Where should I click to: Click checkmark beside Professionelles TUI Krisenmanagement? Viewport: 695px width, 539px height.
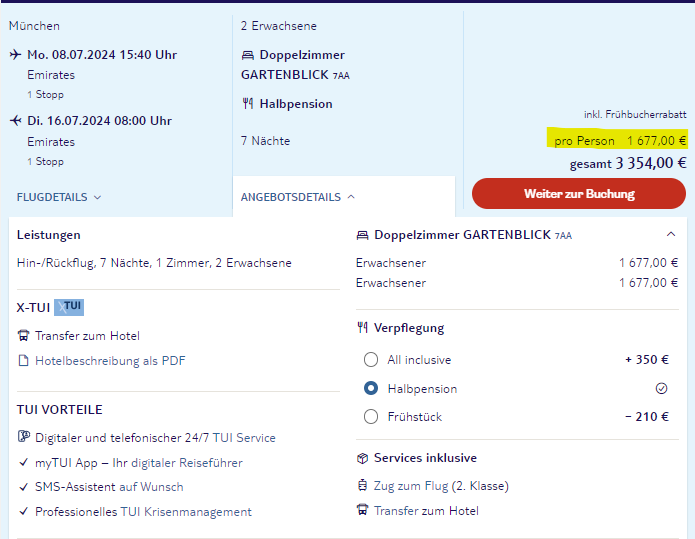pyautogui.click(x=23, y=512)
